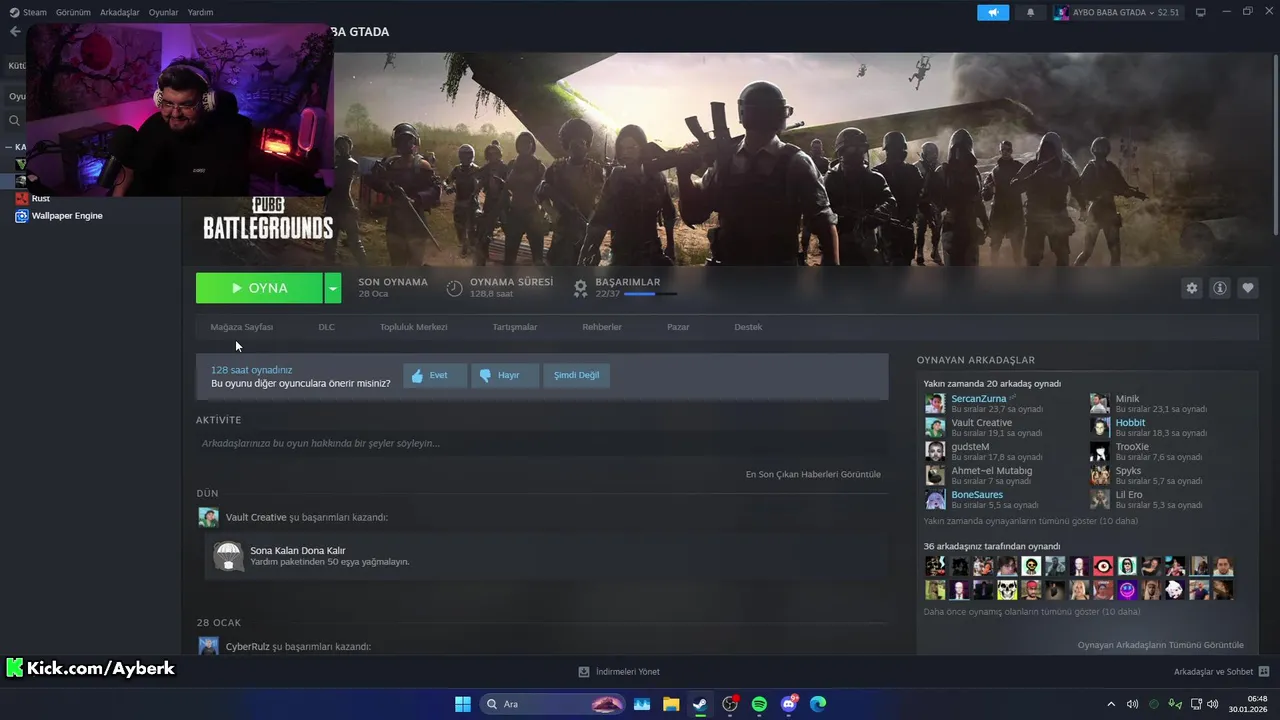Click Vault Creative's avatar in activity feed

[x=208, y=517]
